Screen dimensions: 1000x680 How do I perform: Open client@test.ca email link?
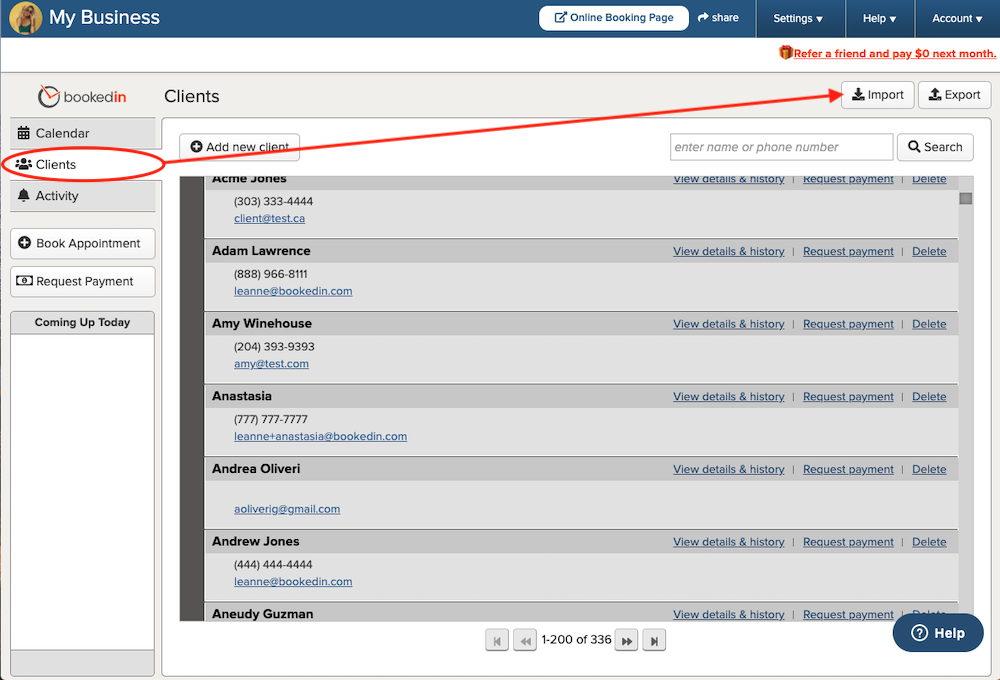pyautogui.click(x=269, y=218)
